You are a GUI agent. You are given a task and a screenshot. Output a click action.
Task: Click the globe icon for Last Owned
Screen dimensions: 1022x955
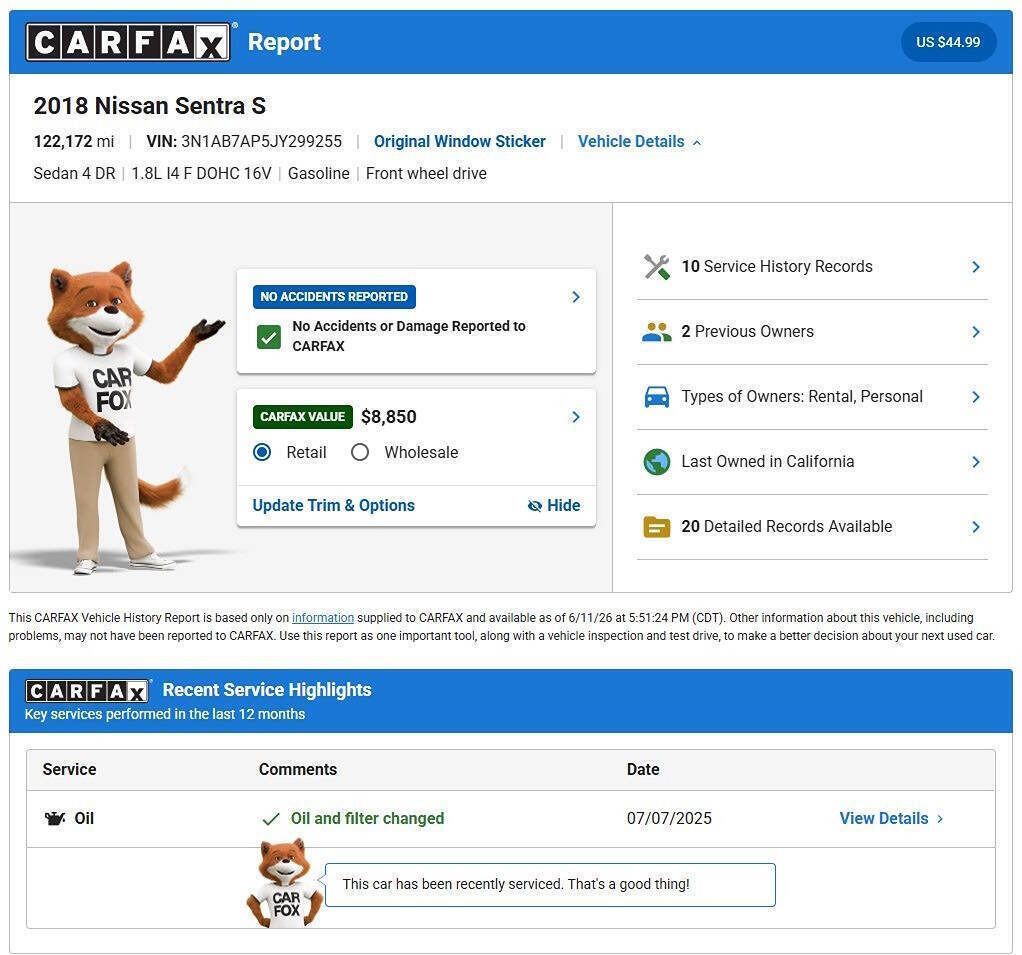656,462
